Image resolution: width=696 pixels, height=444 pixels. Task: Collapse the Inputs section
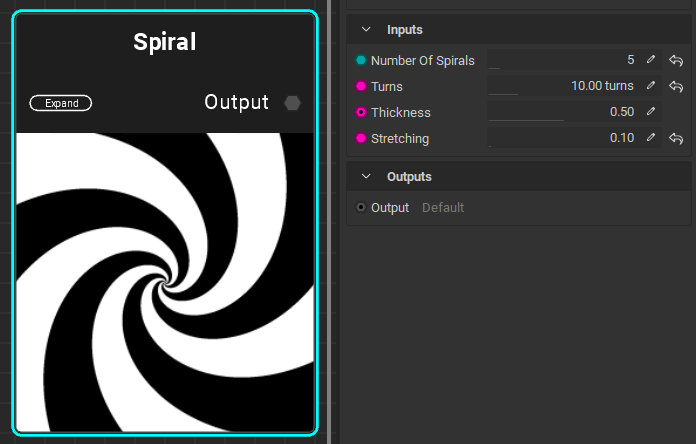pos(366,30)
